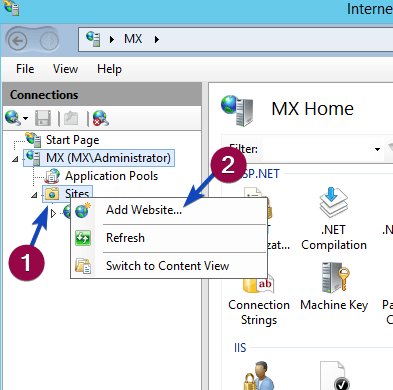Click the MX Home server icon
Screen dimensions: 393x390
(237, 111)
